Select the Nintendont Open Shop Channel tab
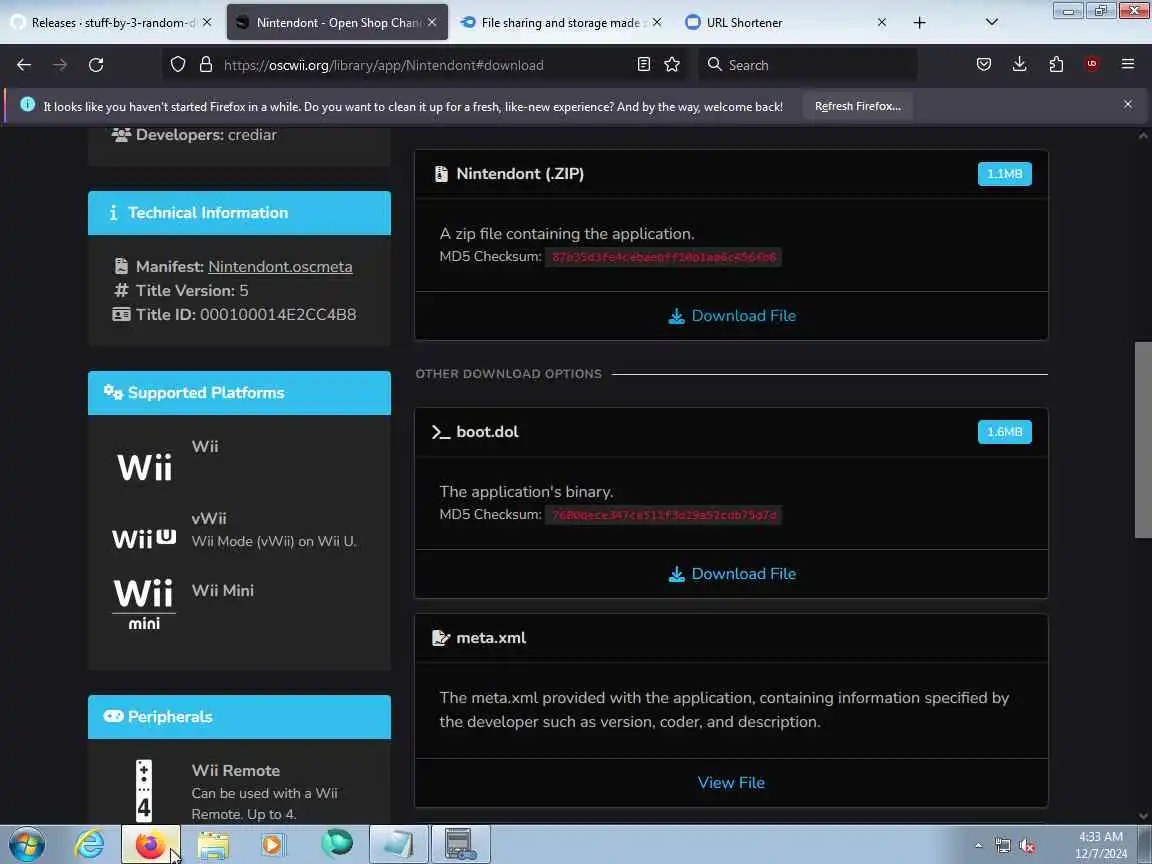1152x864 pixels. [x=336, y=23]
